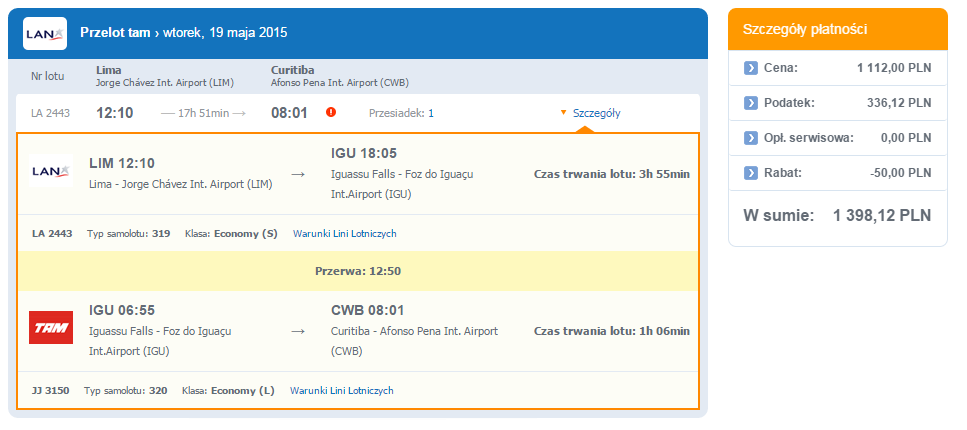Click the orange triangle next to Szczegóły
This screenshot has height=430, width=967.
point(563,113)
